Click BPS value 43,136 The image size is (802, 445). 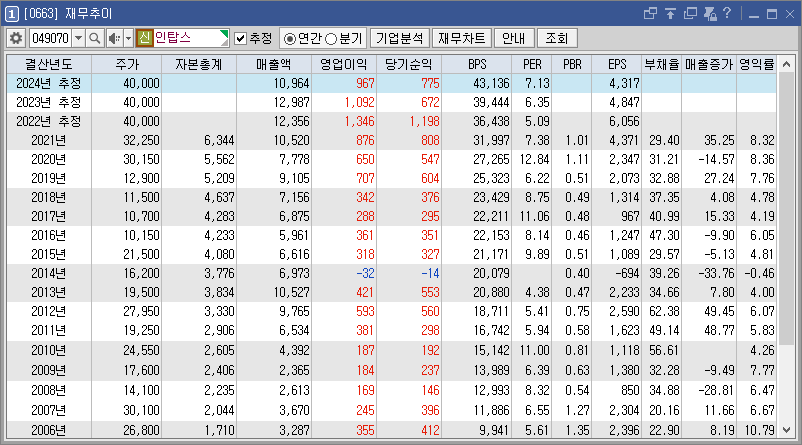(492, 83)
